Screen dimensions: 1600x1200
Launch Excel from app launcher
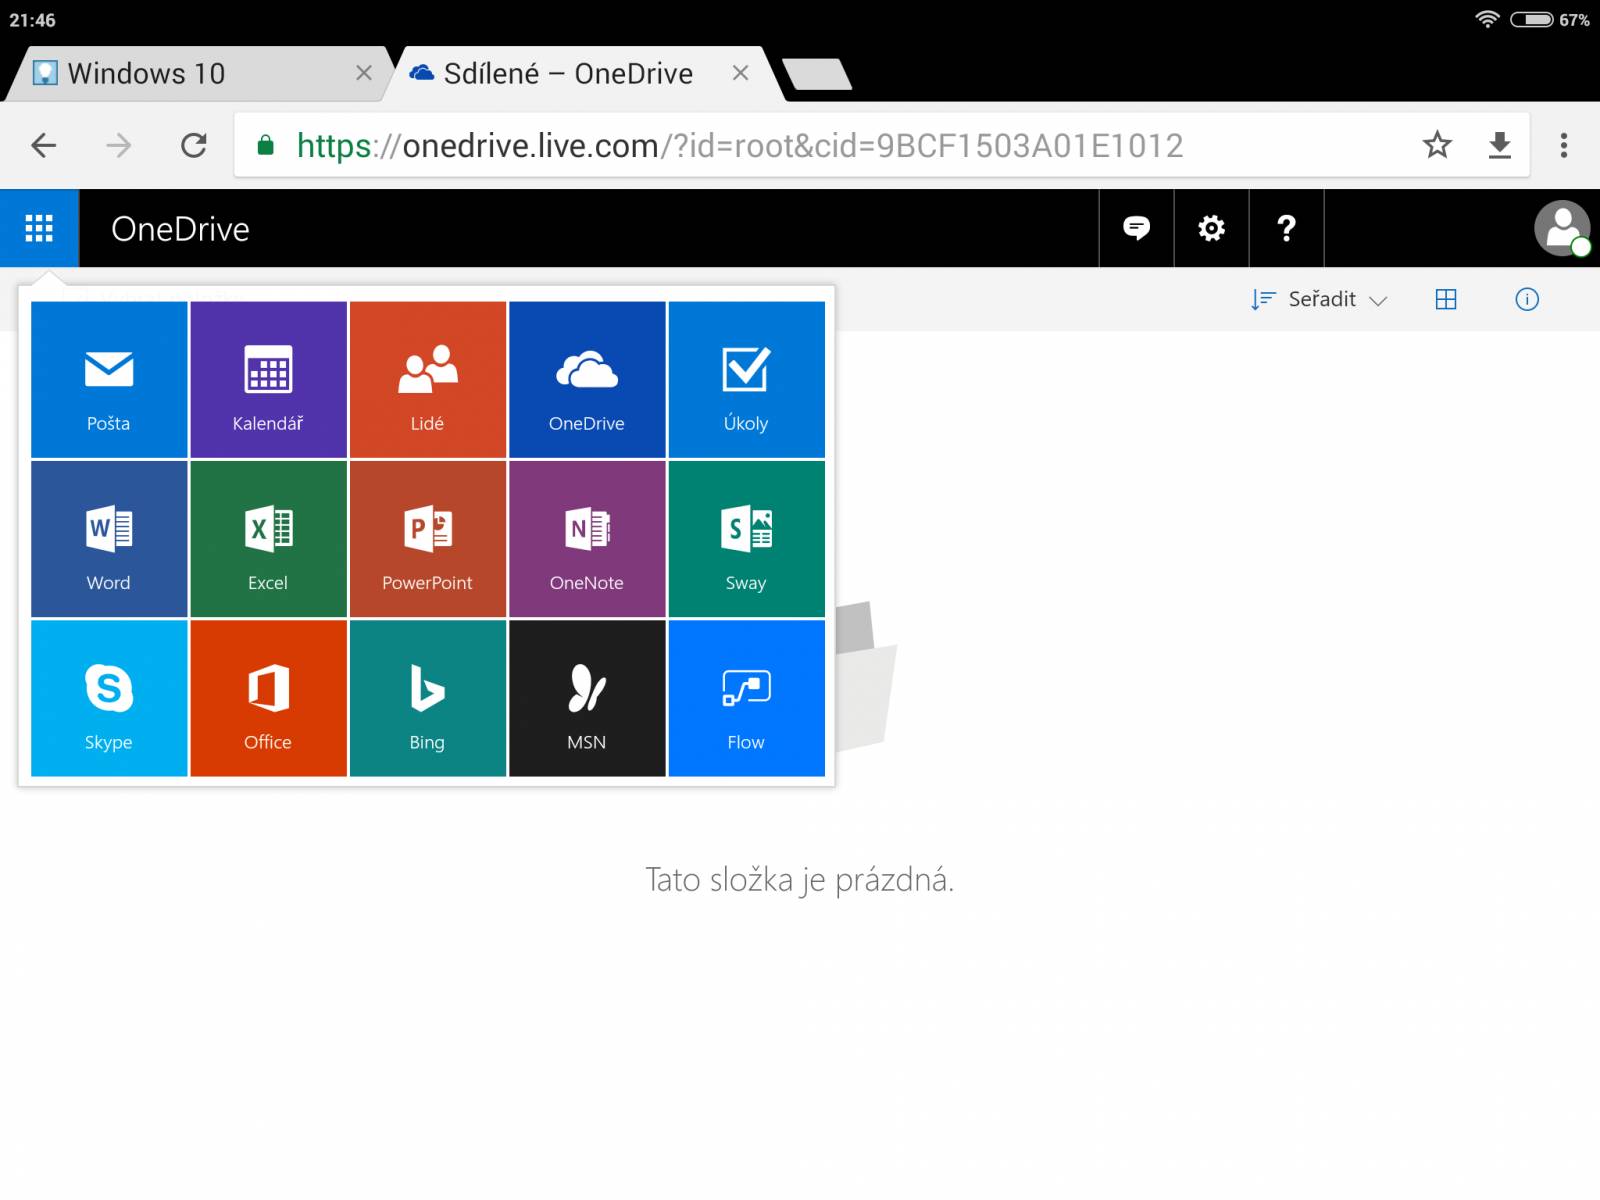tap(268, 539)
